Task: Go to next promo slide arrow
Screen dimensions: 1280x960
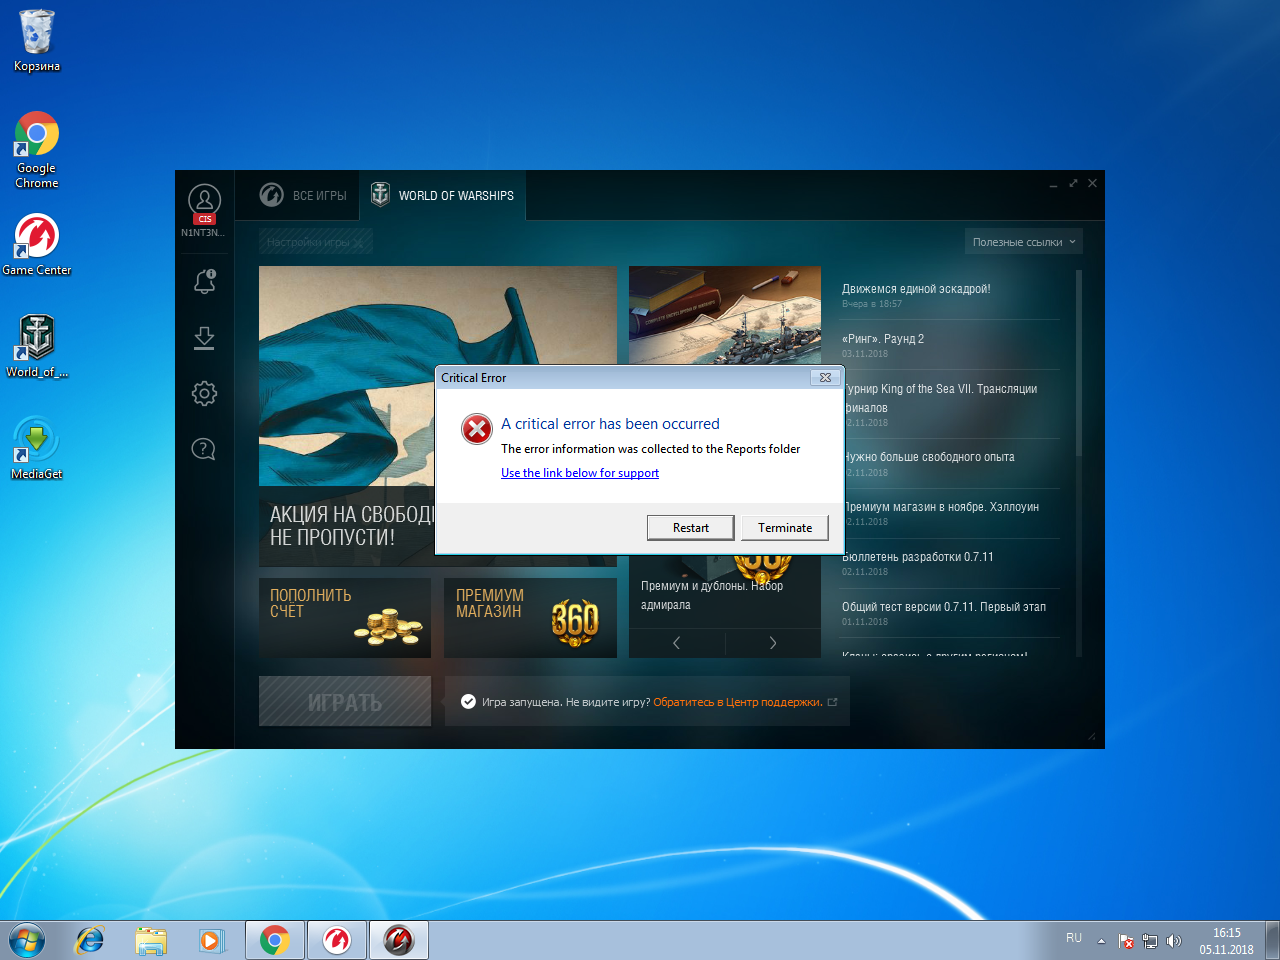Action: pyautogui.click(x=772, y=643)
